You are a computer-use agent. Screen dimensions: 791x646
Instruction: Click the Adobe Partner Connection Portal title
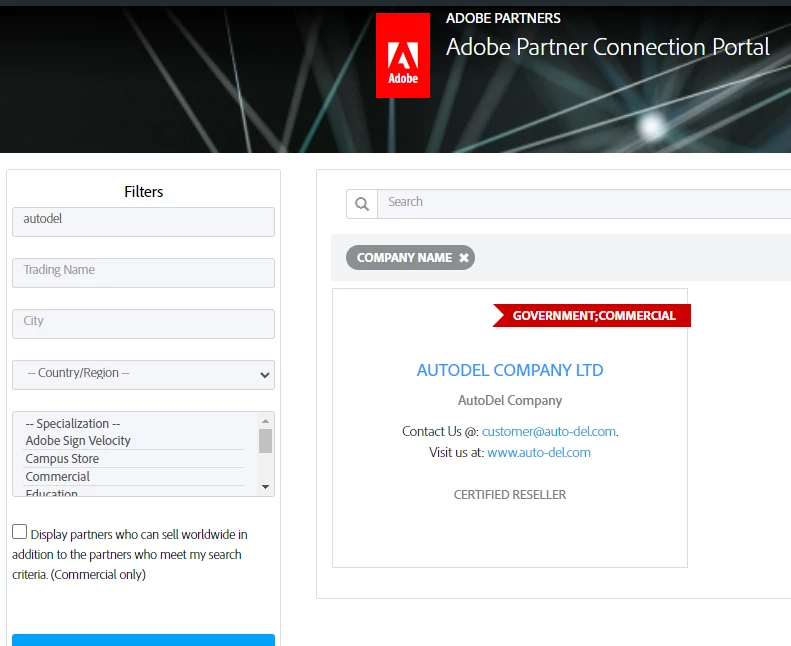click(607, 47)
